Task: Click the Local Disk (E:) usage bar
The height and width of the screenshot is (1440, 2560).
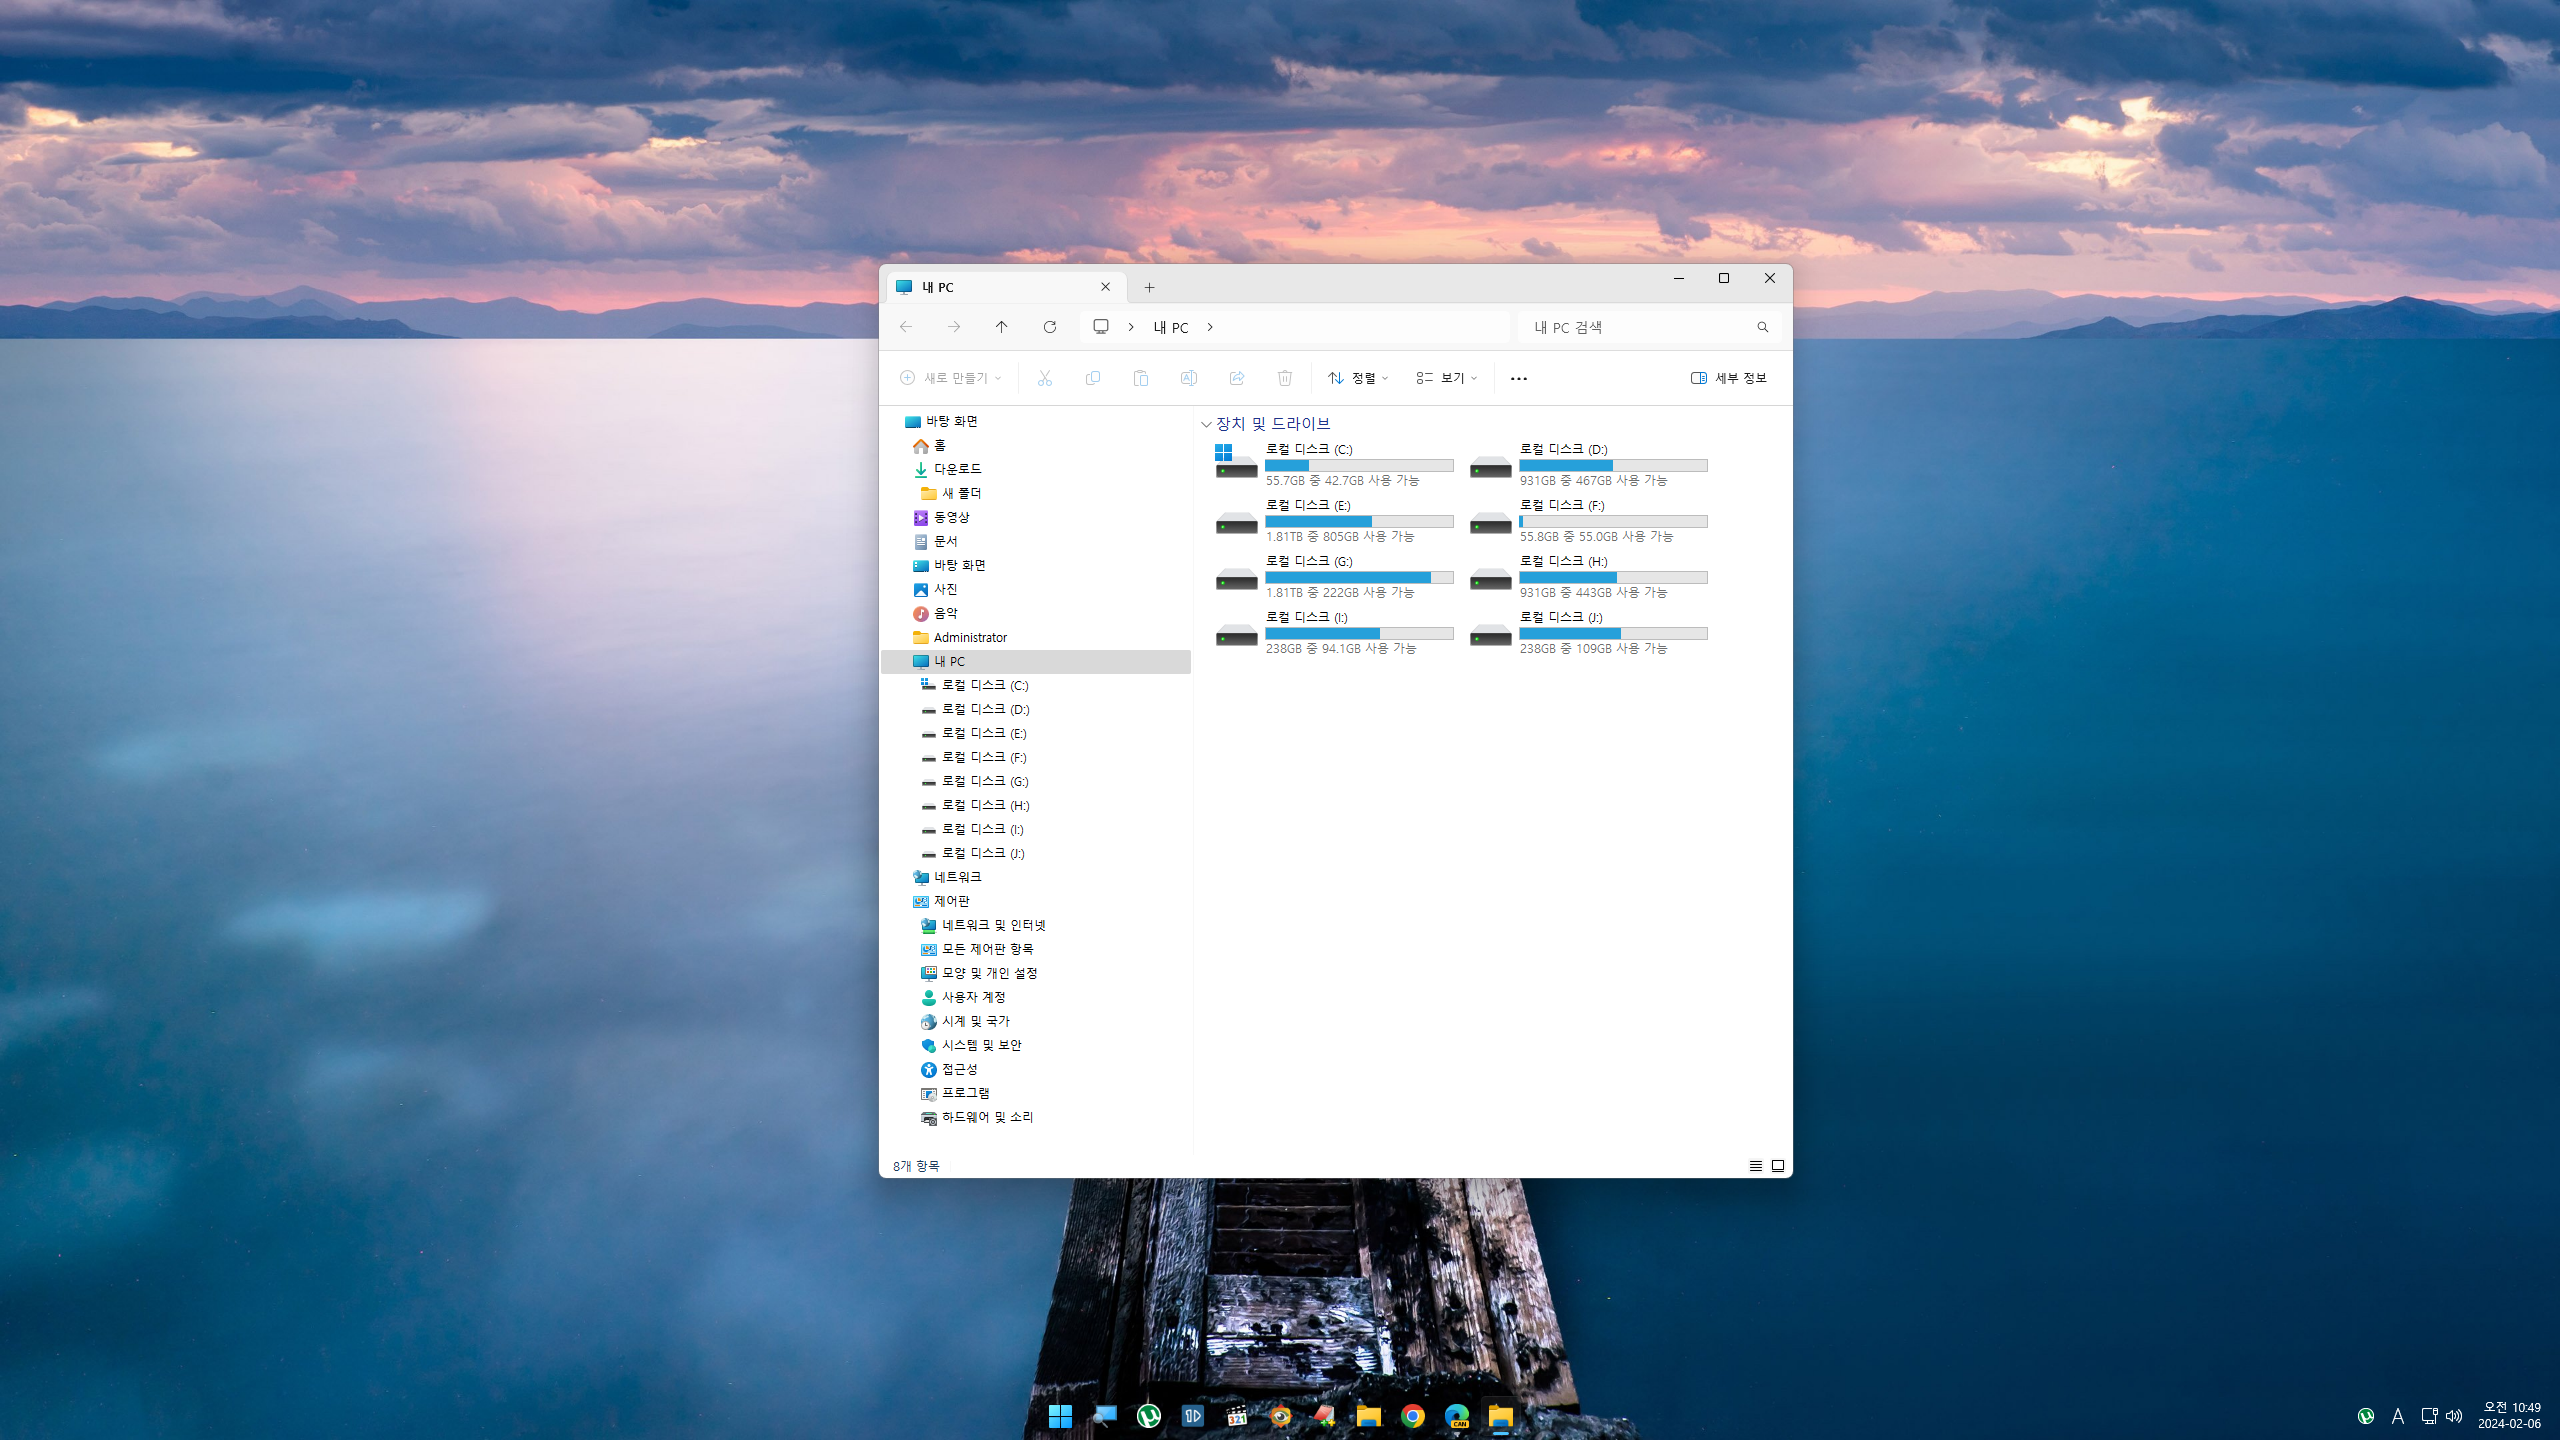Action: 1358,521
